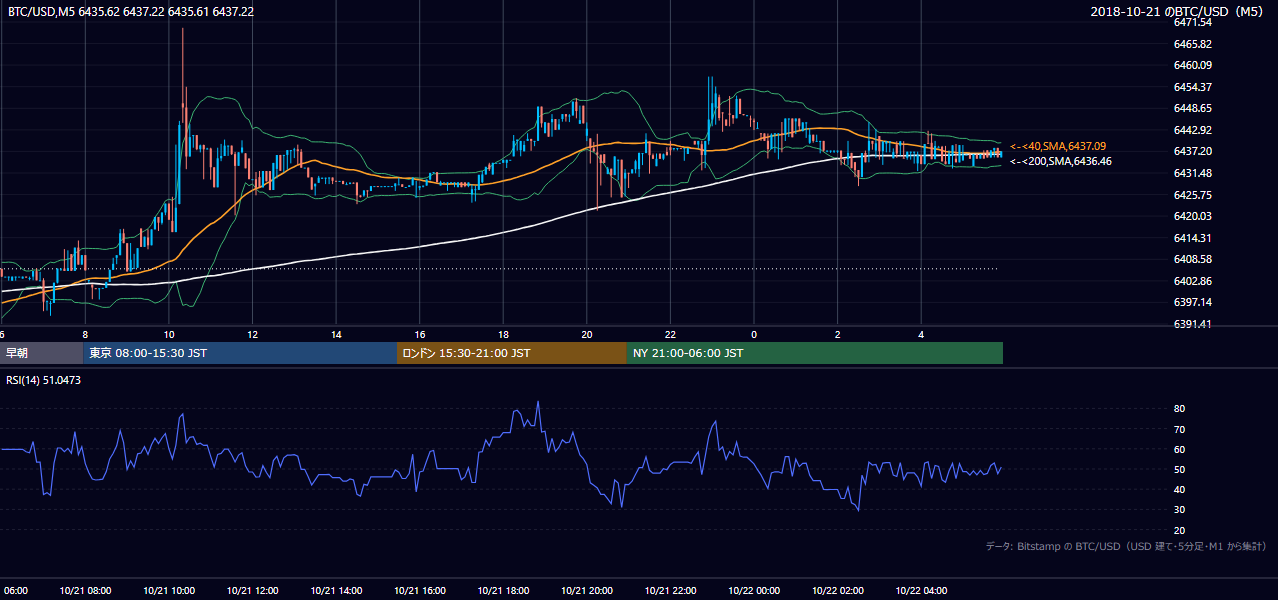Click RSI scale value 40

tap(1180, 489)
